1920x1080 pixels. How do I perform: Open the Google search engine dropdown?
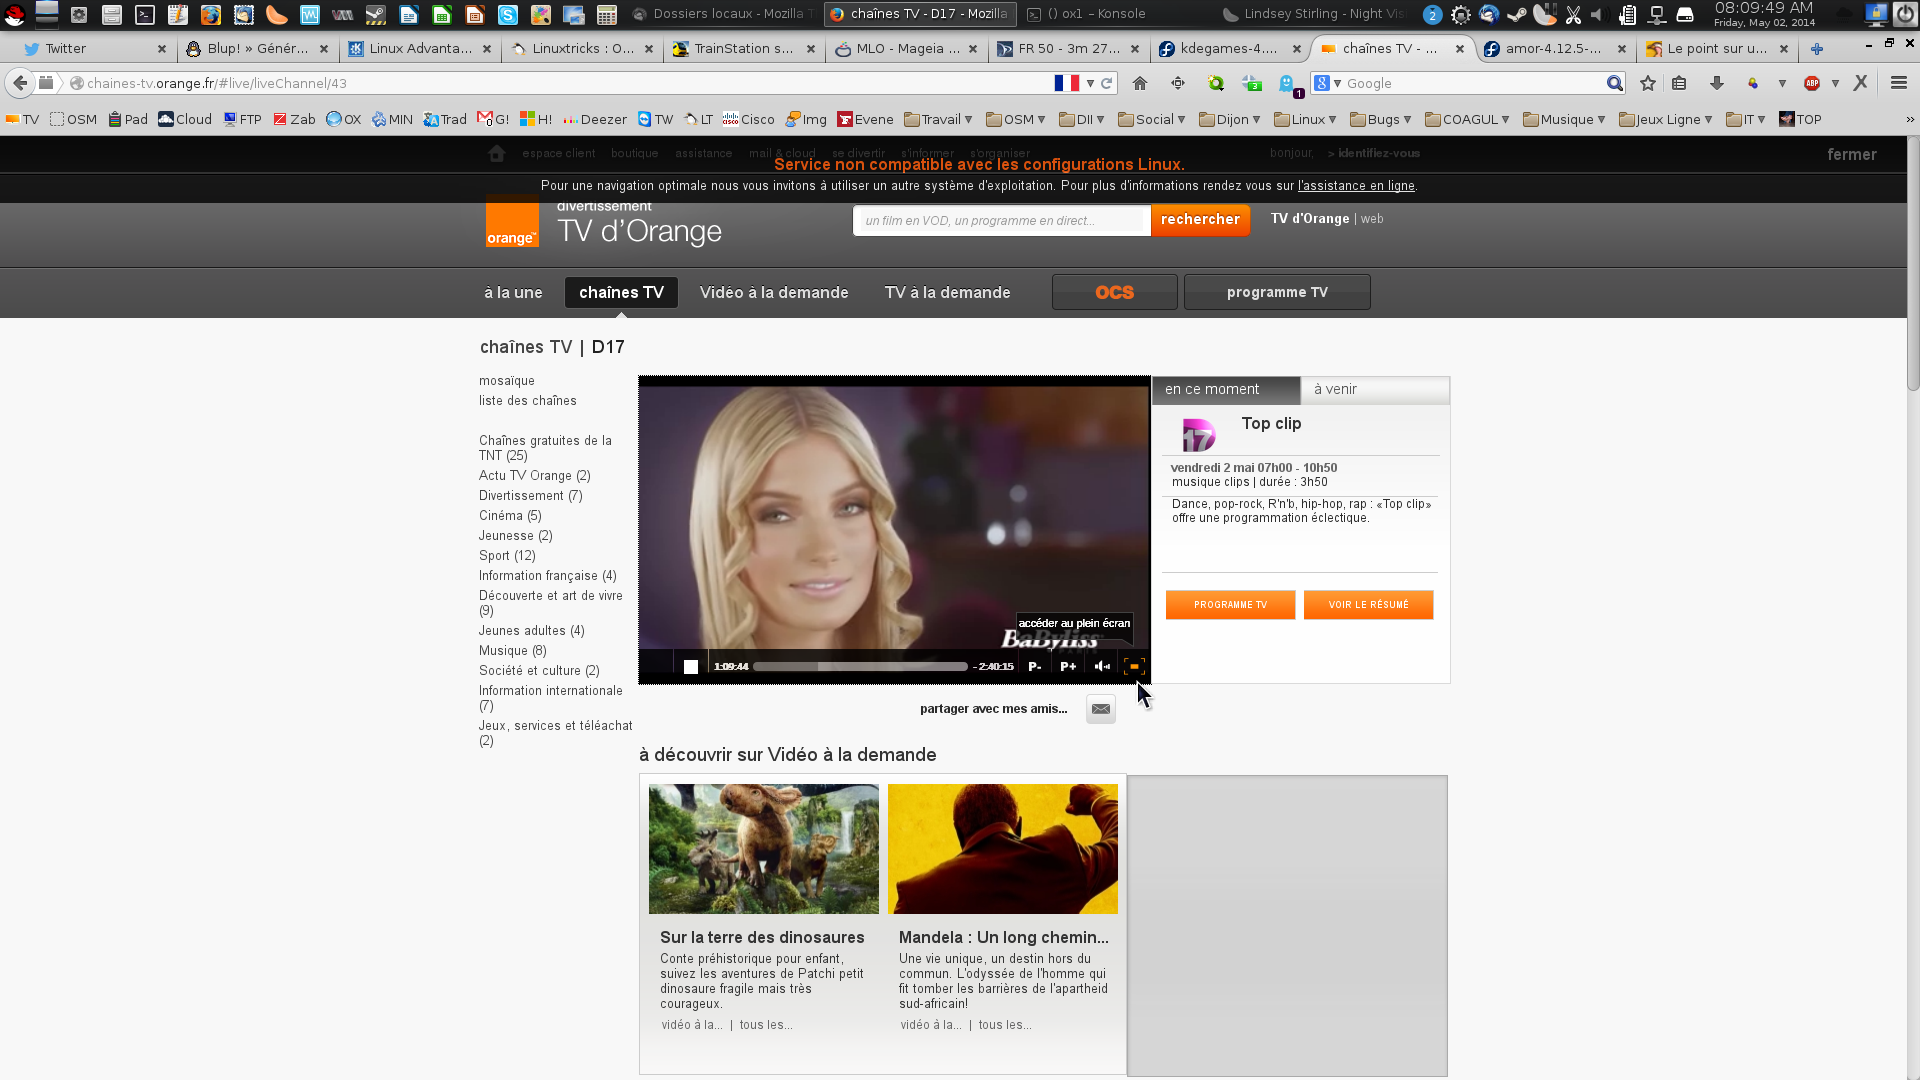tap(1328, 84)
